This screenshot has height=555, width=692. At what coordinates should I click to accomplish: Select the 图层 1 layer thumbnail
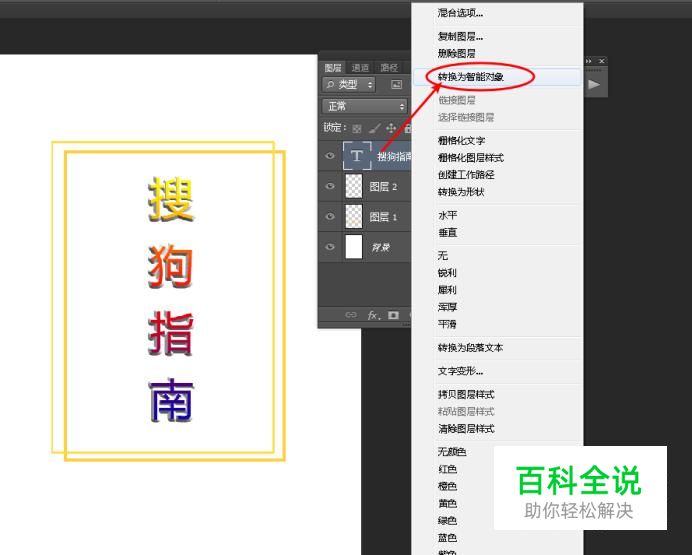coord(354,216)
